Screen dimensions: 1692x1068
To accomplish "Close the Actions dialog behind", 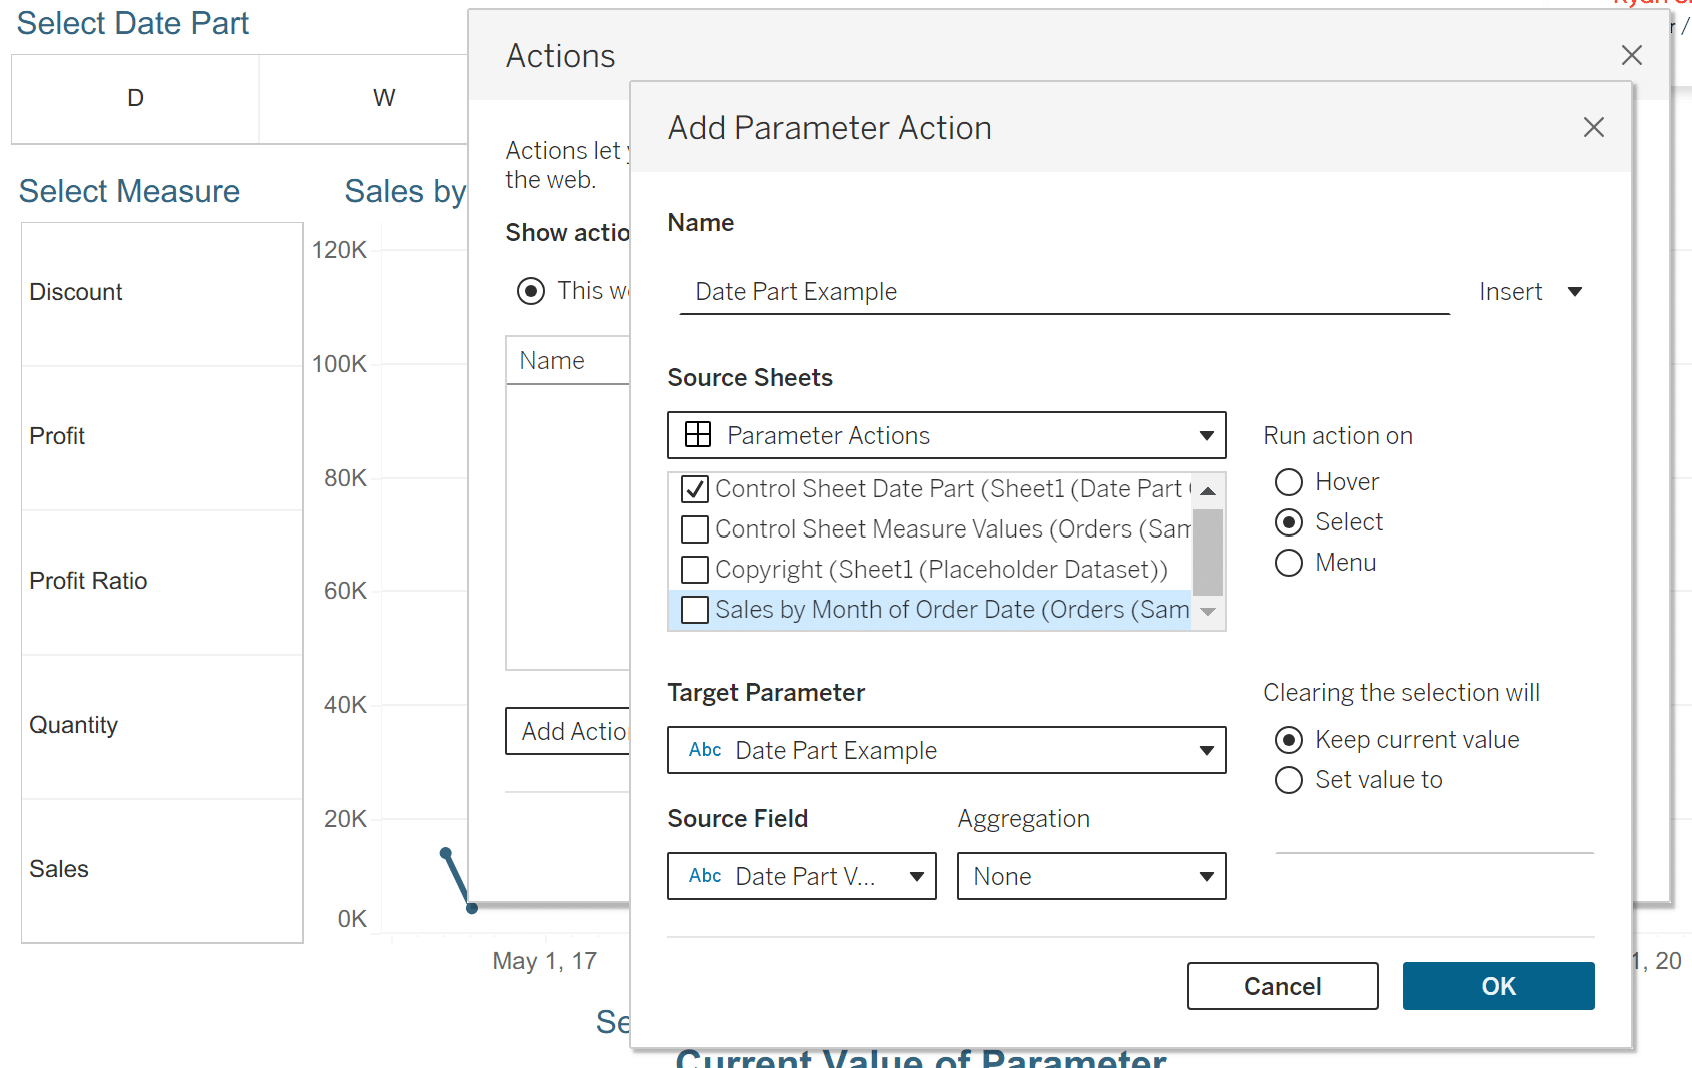I will (x=1631, y=55).
